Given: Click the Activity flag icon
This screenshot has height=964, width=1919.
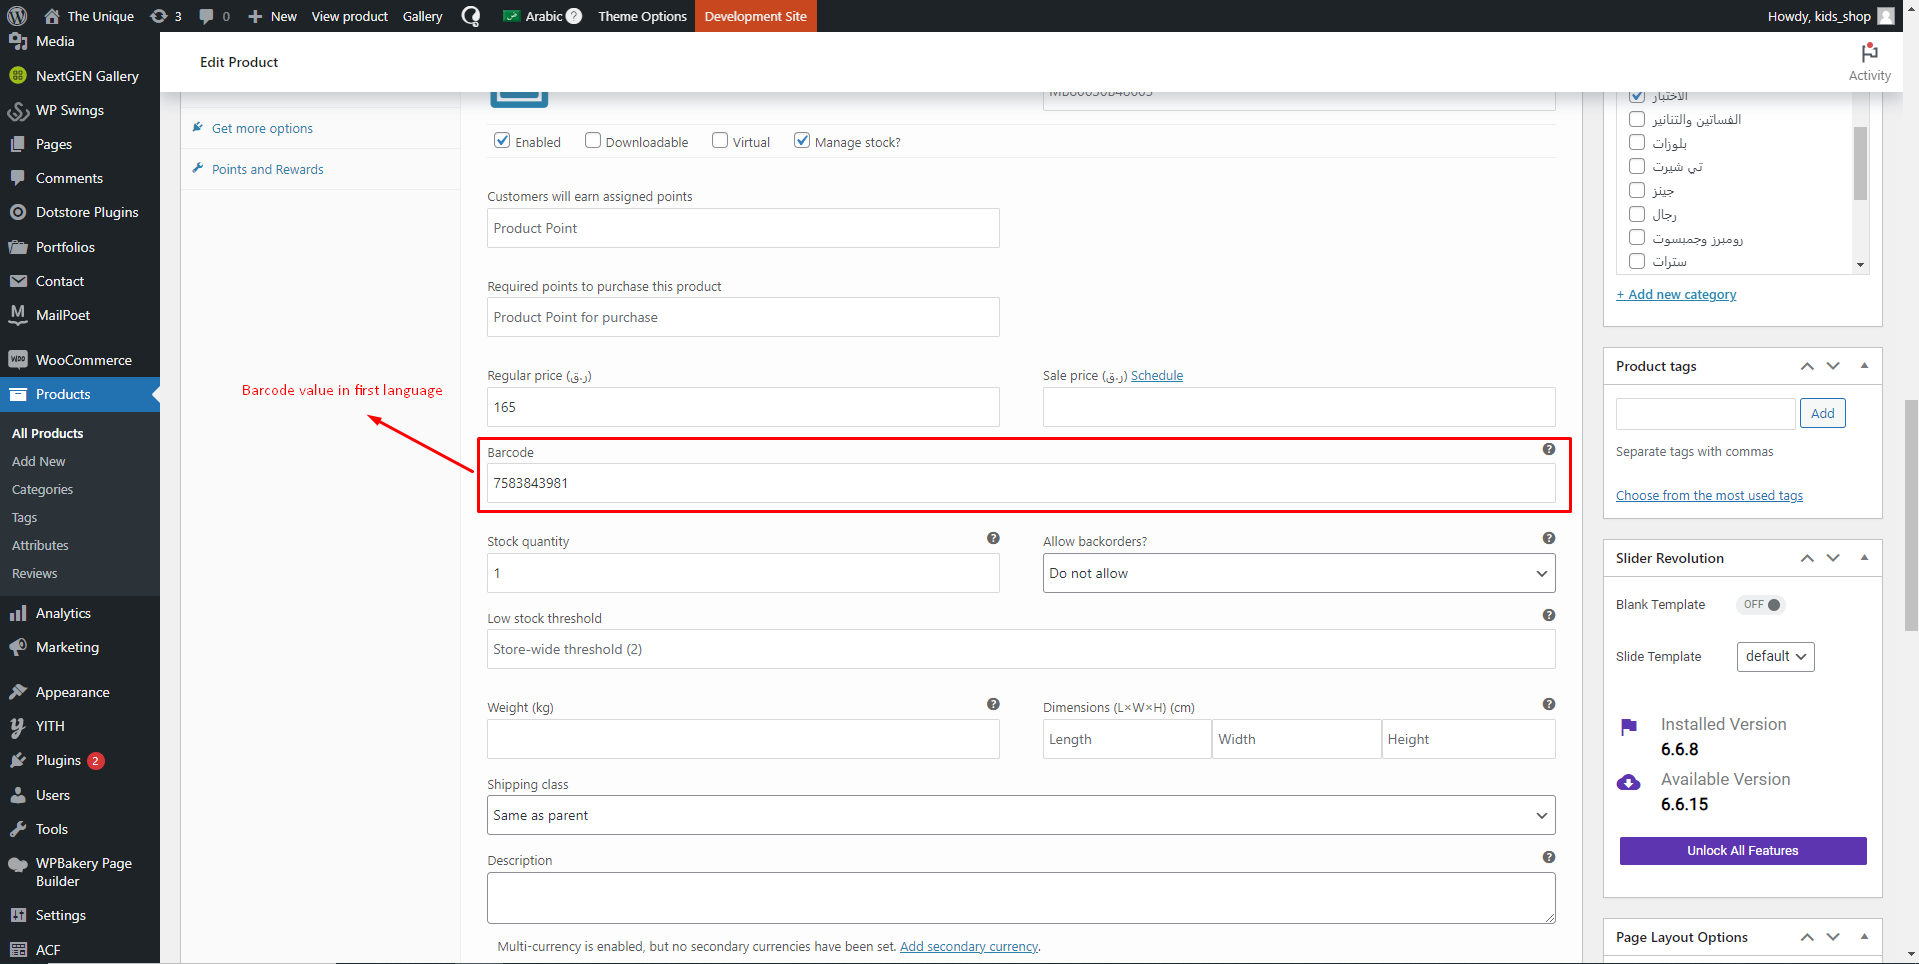Looking at the screenshot, I should pyautogui.click(x=1869, y=53).
